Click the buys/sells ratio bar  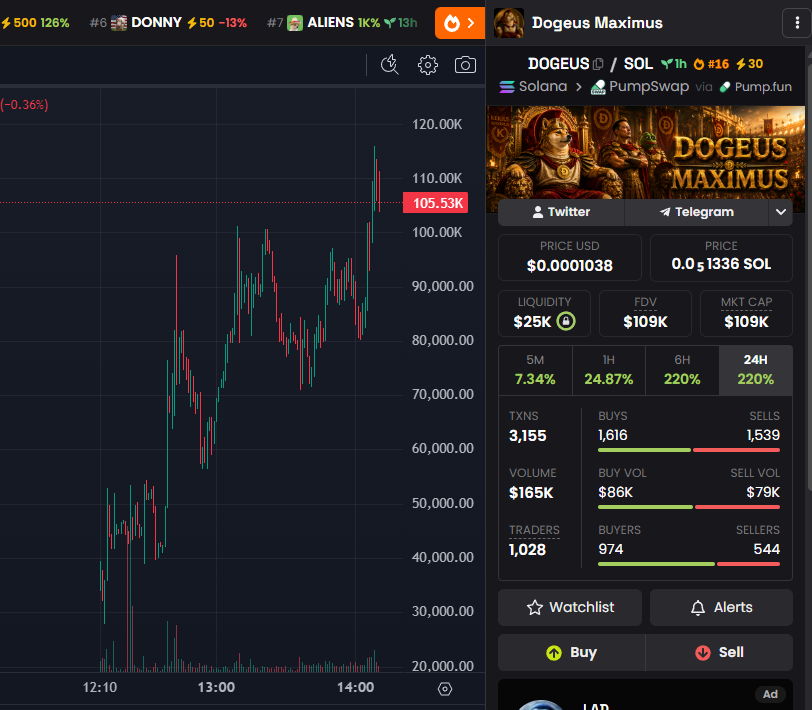689,450
